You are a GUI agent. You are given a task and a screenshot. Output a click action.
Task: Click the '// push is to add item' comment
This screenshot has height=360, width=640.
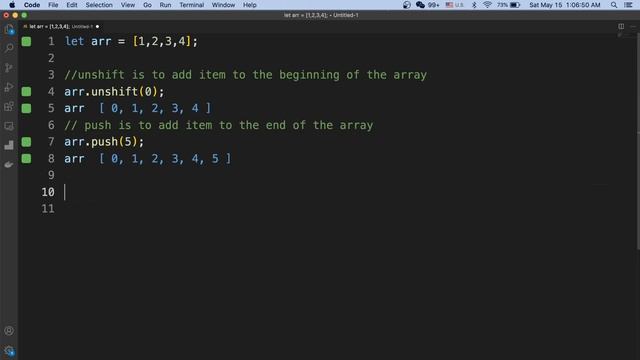(218, 125)
